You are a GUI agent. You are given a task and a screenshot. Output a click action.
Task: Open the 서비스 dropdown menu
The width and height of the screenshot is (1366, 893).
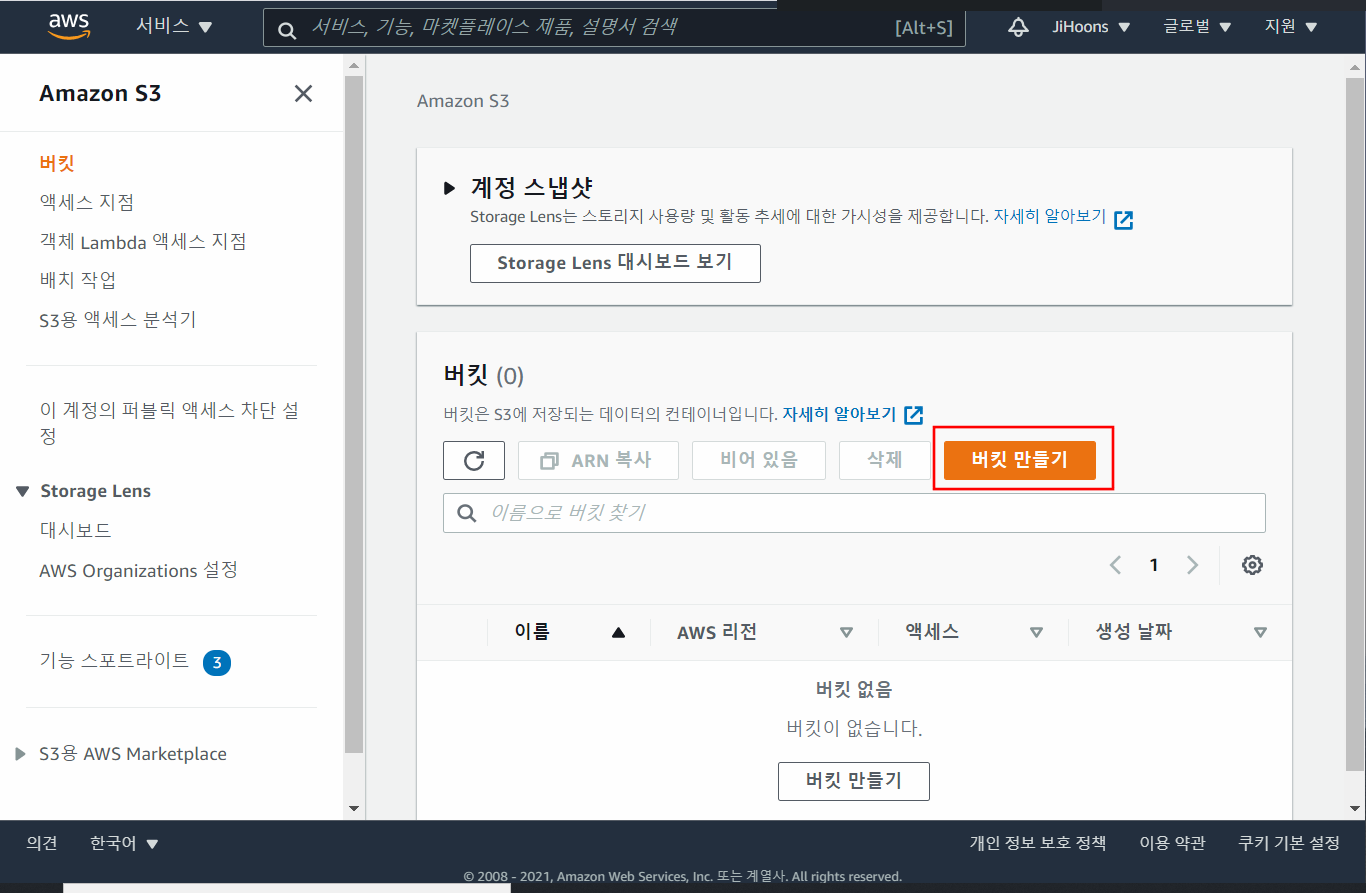pyautogui.click(x=174, y=27)
